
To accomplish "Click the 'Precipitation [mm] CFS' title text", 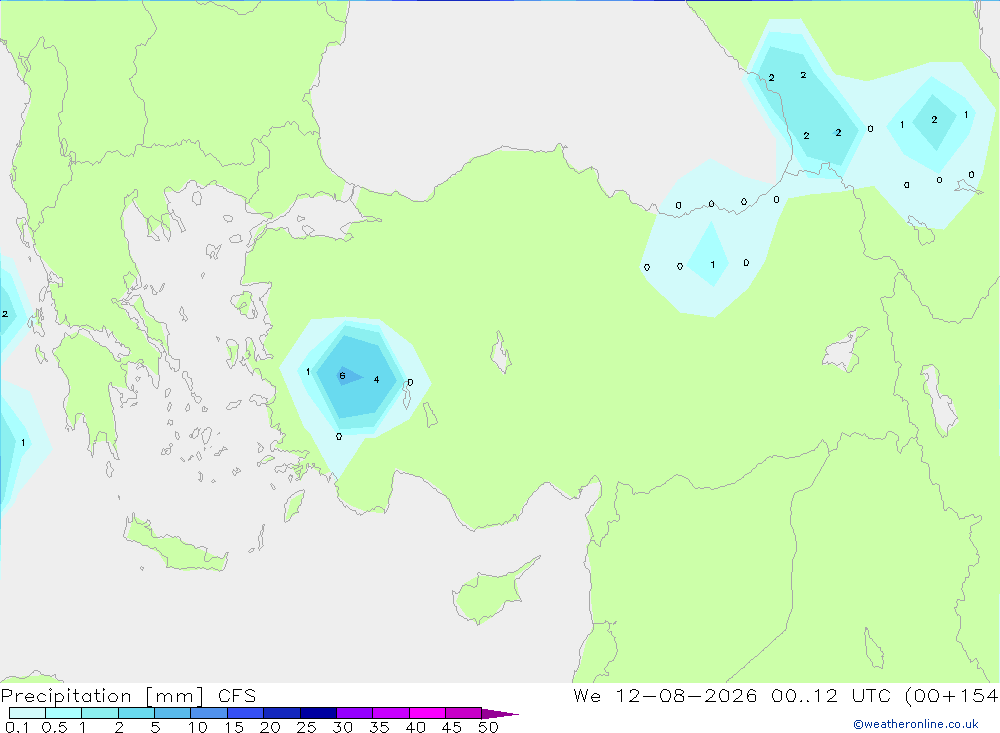I will [128, 696].
